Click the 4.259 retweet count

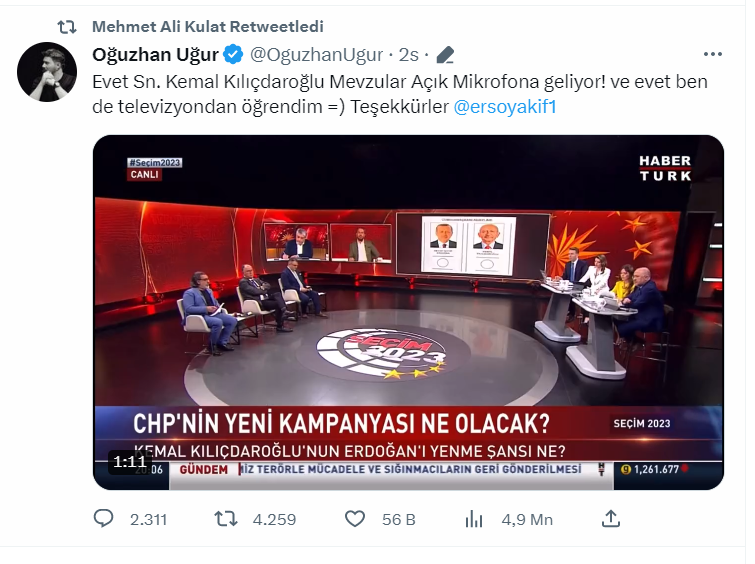274,520
